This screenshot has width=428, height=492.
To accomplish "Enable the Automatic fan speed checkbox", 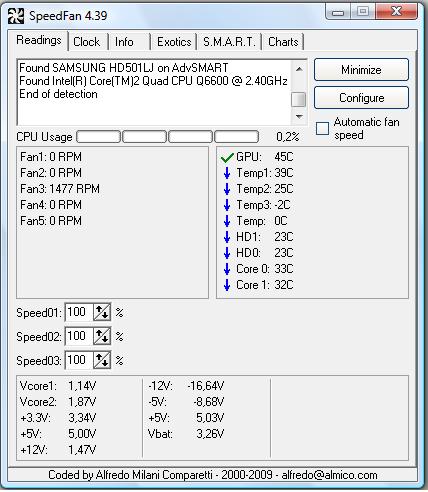I will (322, 128).
